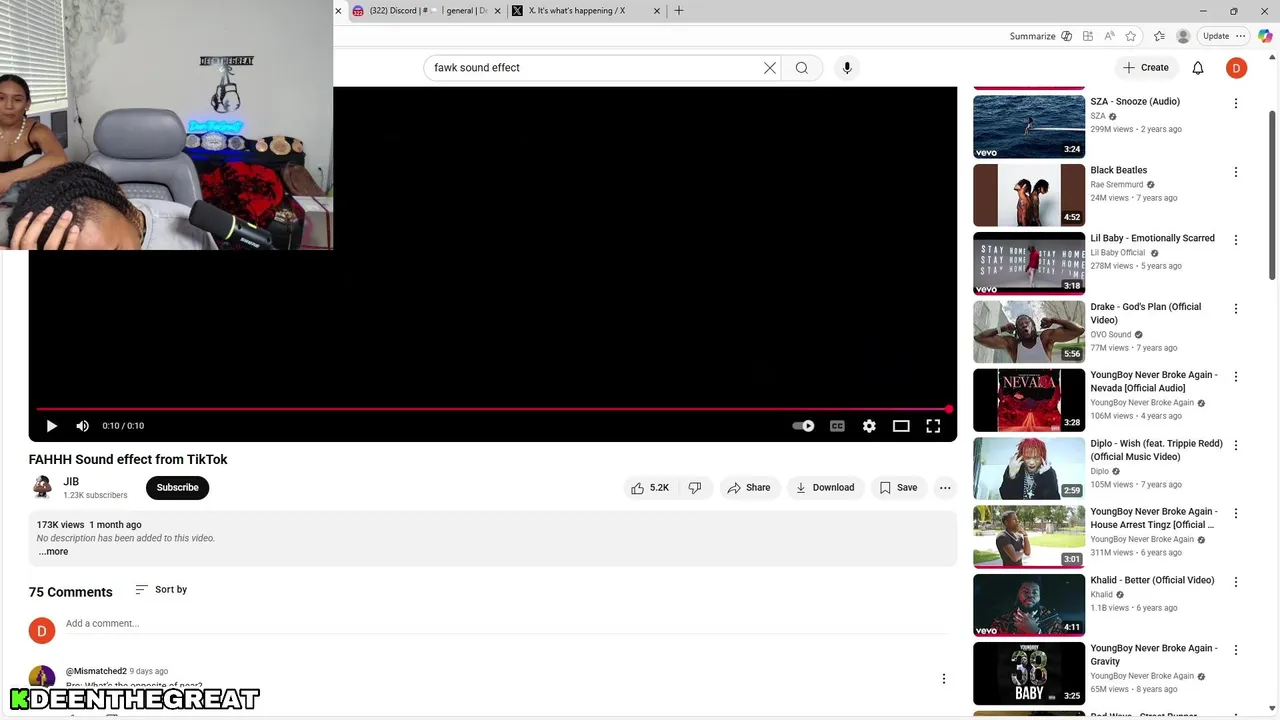Open the Favorites list icon
This screenshot has height=720, width=1280.
coord(1159,36)
